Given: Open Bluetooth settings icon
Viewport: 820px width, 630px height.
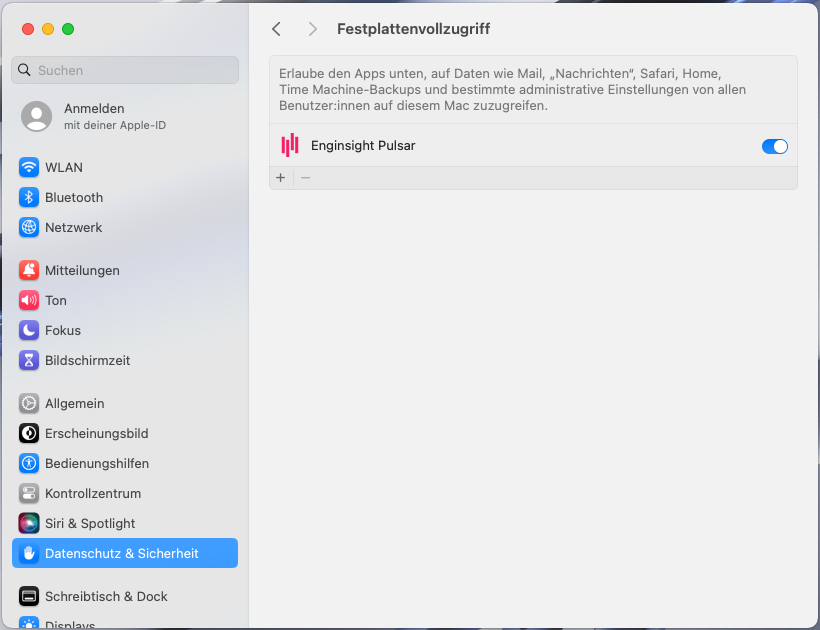Looking at the screenshot, I should (29, 197).
